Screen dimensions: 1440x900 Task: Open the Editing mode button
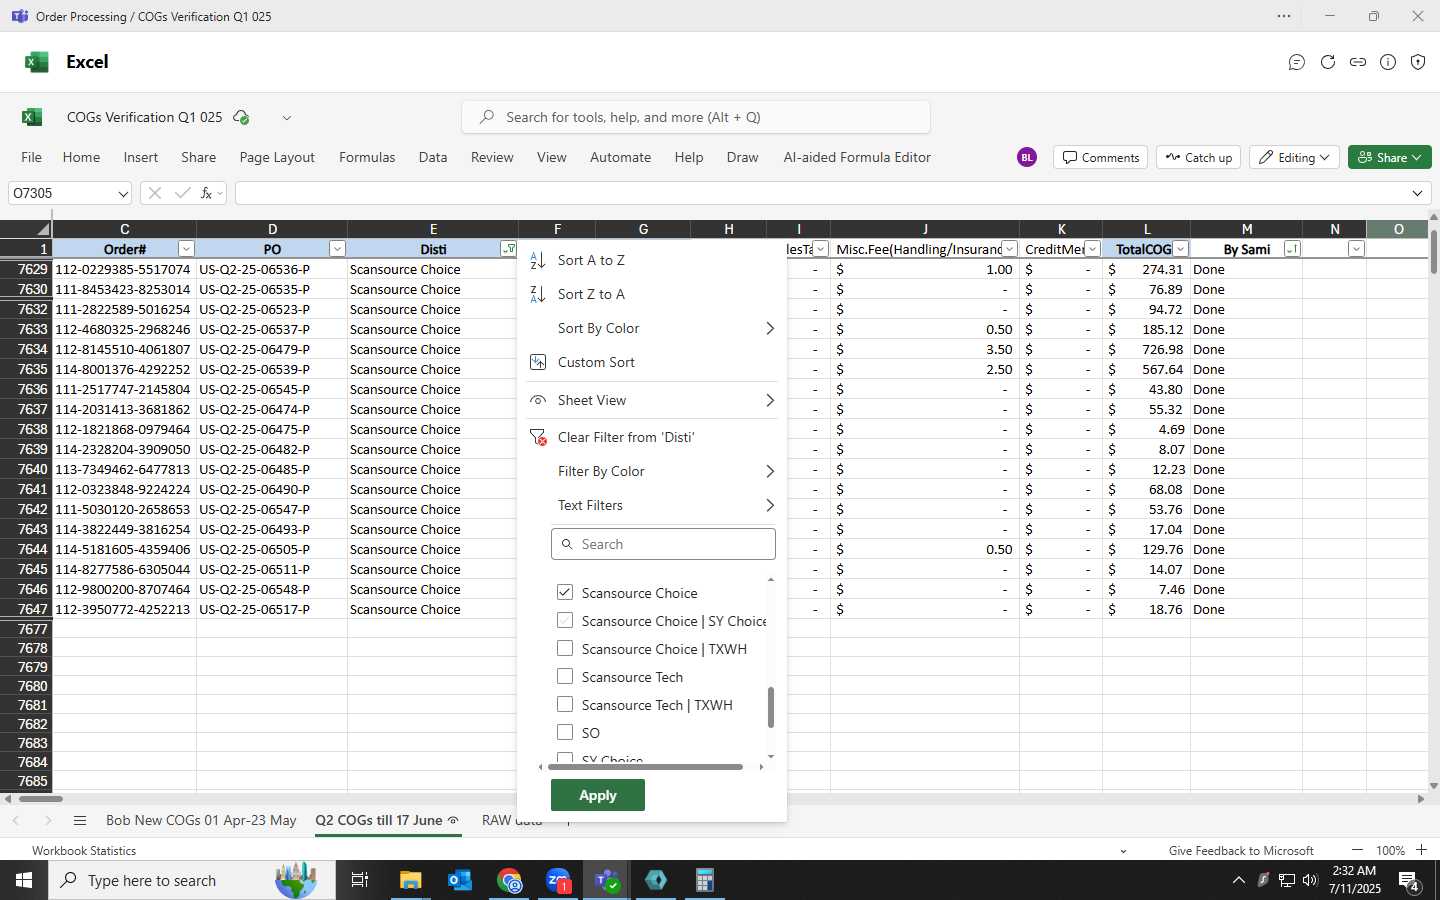click(x=1294, y=157)
